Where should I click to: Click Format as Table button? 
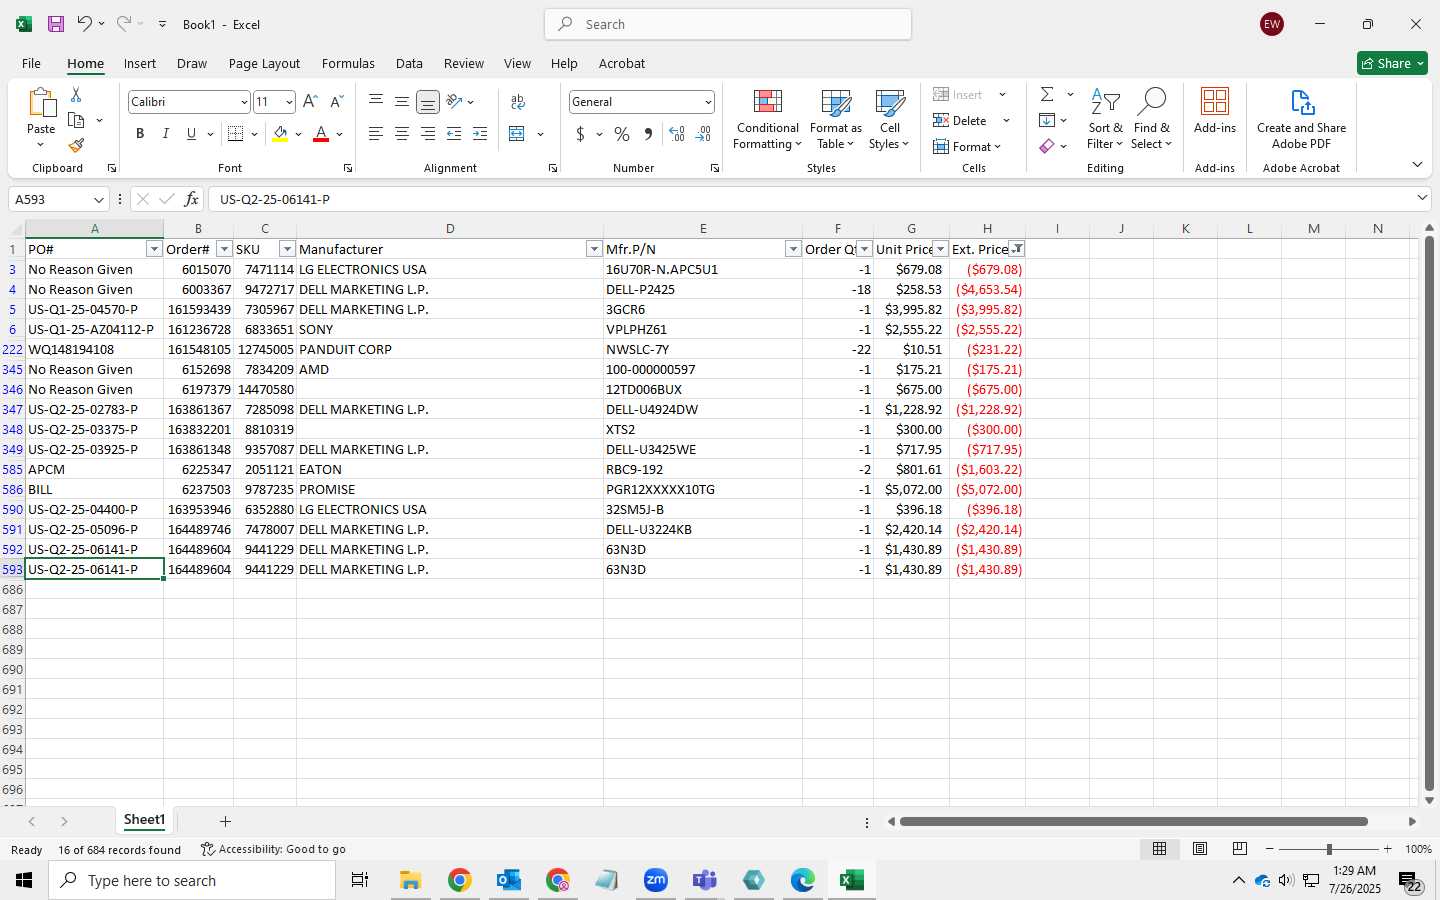tap(836, 119)
